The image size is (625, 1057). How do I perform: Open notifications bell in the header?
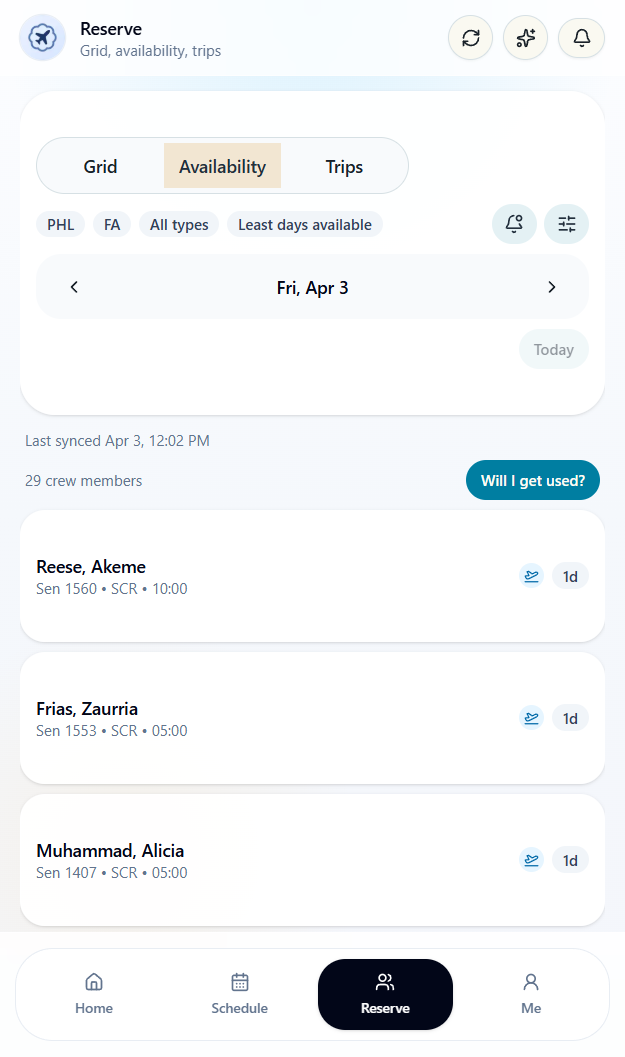point(581,38)
